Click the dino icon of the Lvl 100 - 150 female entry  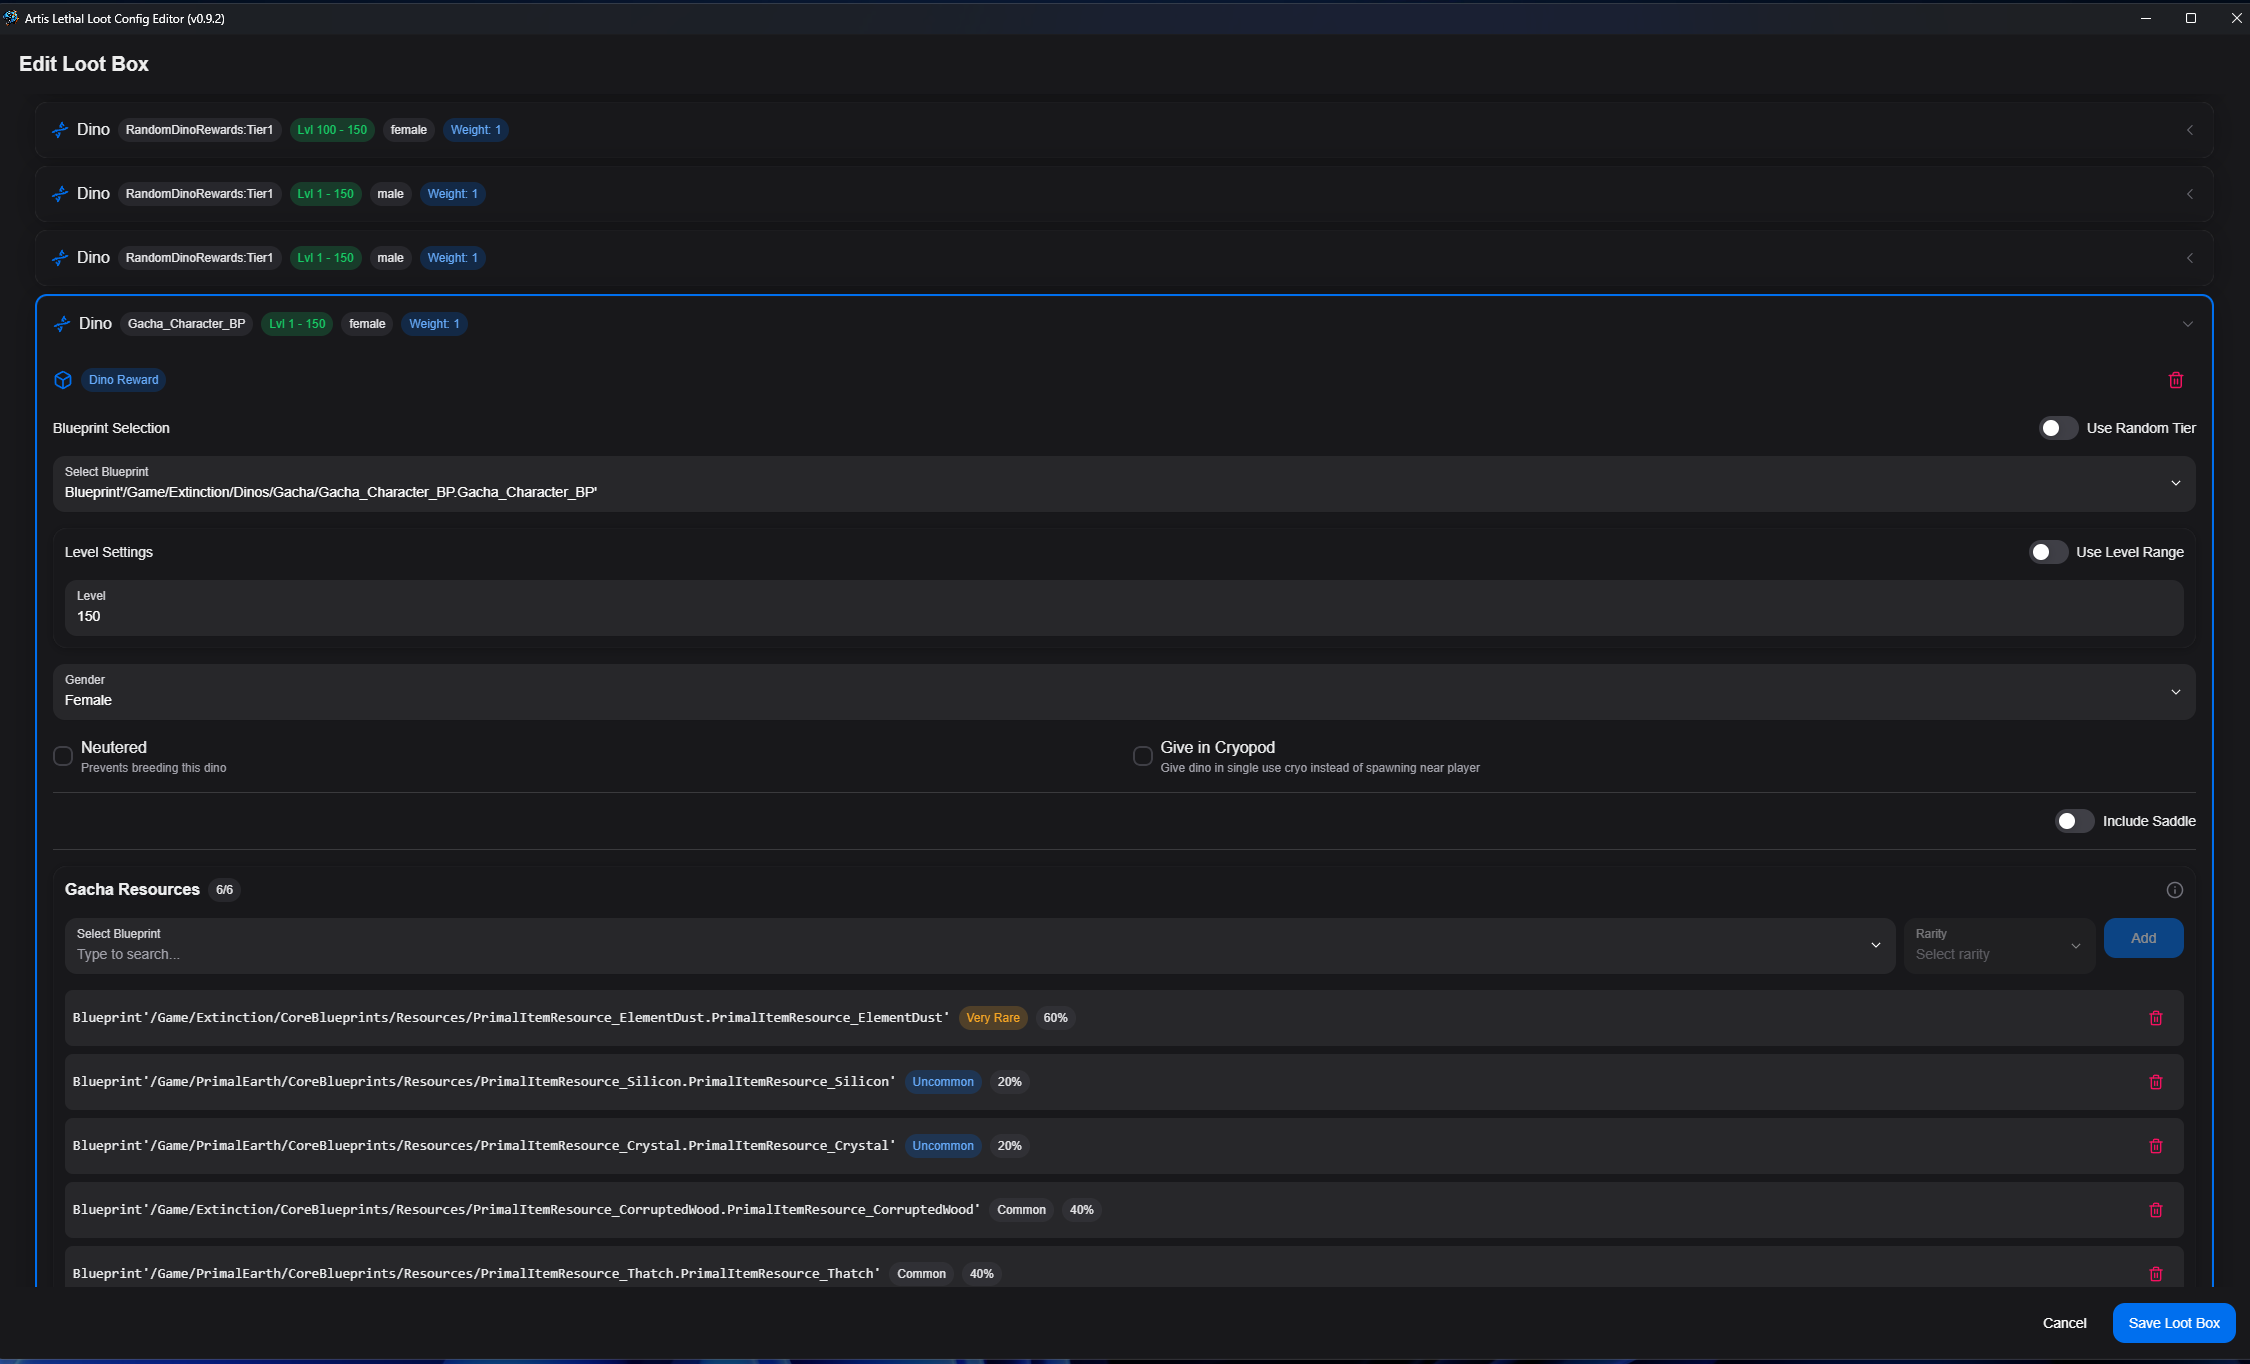(x=60, y=130)
